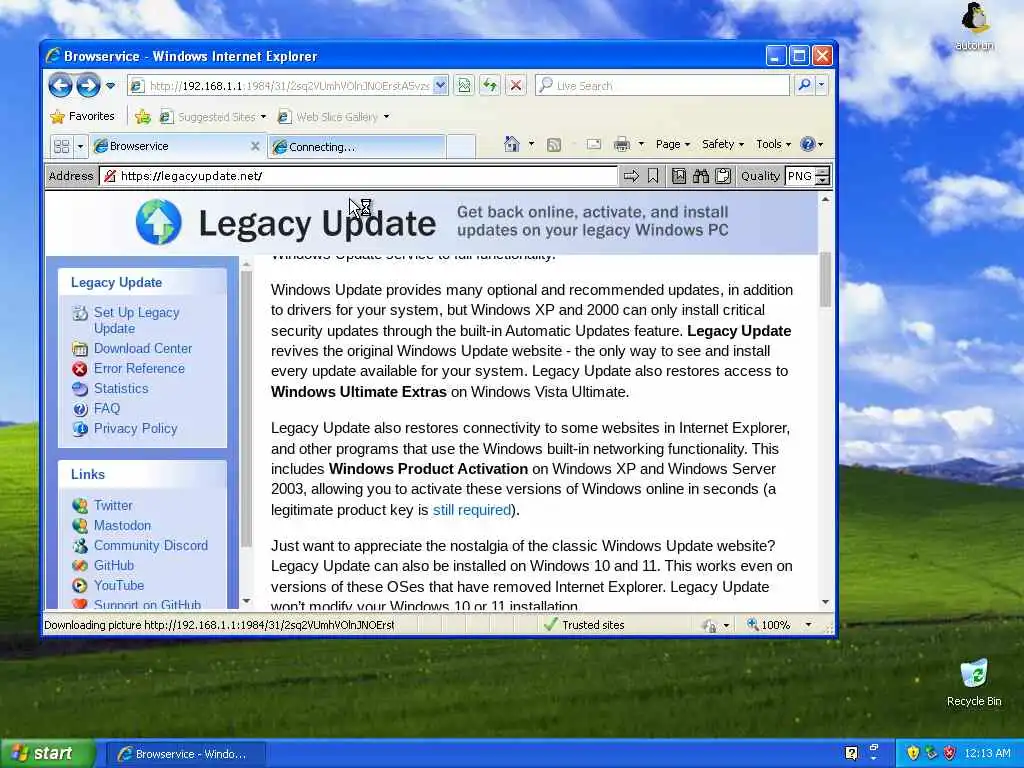Viewport: 1024px width, 768px height.
Task: Open the Error Reference link
Action: pos(139,368)
